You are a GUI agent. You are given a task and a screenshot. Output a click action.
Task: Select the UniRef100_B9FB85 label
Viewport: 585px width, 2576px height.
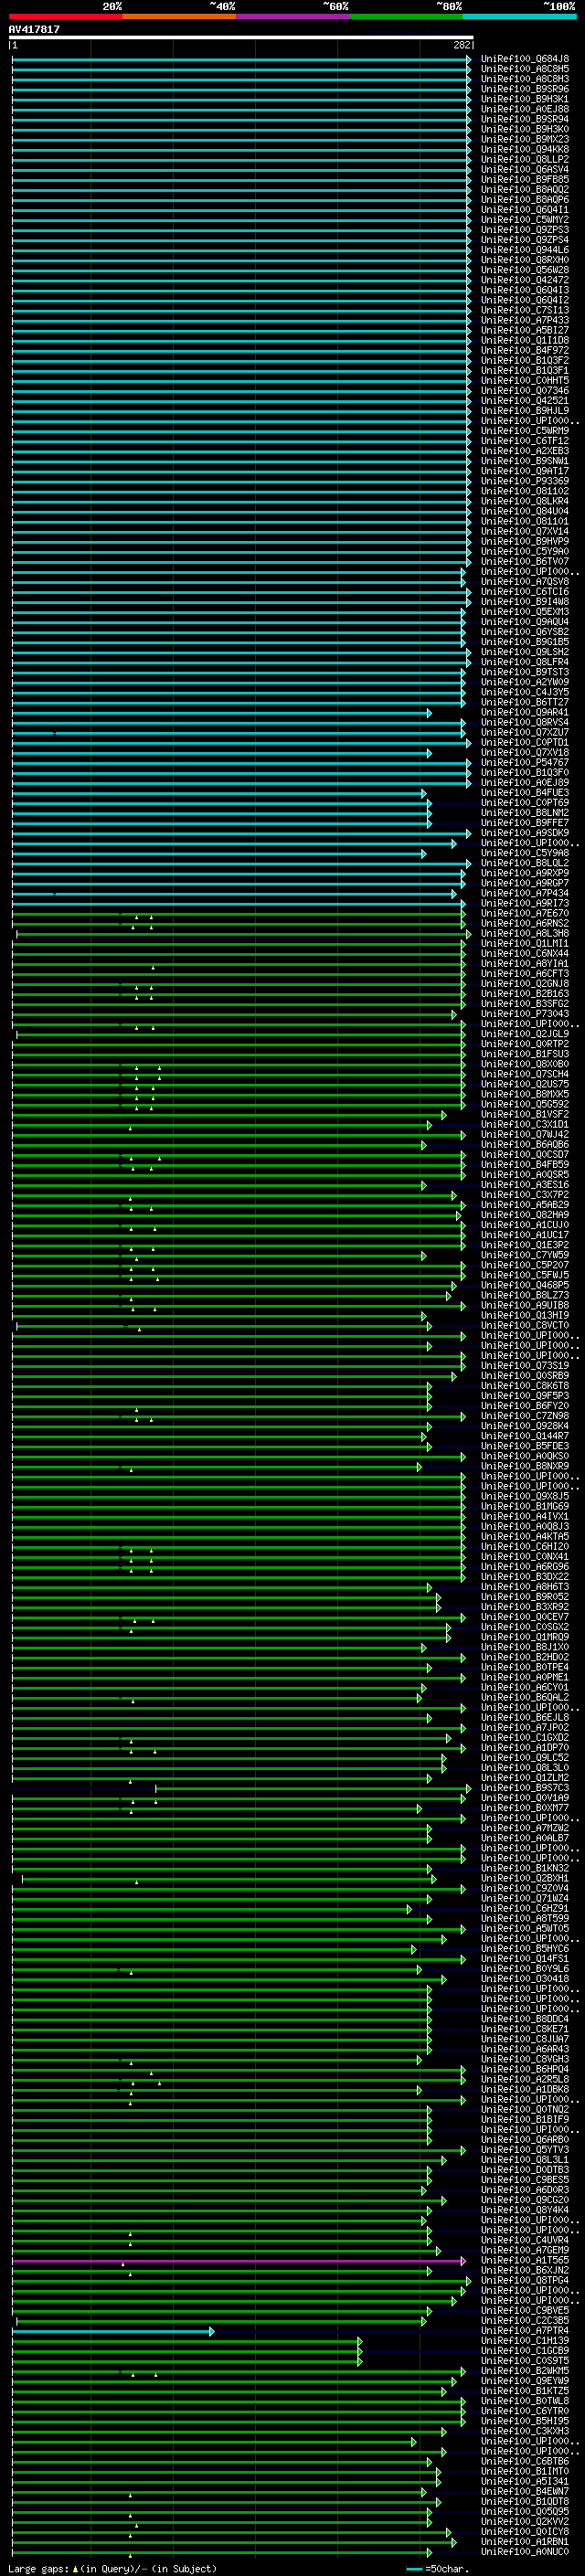(525, 179)
